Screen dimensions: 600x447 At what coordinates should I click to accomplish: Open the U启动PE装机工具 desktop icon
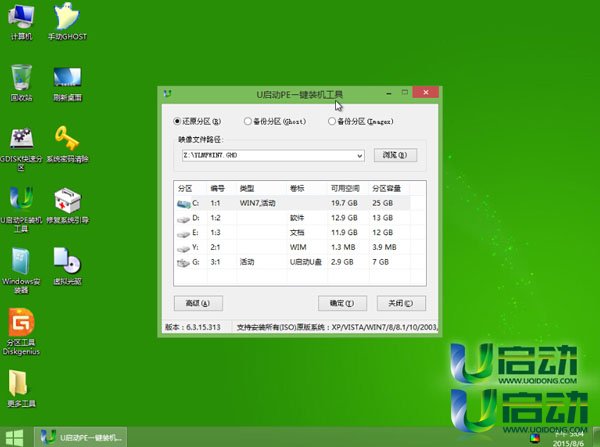pos(21,210)
